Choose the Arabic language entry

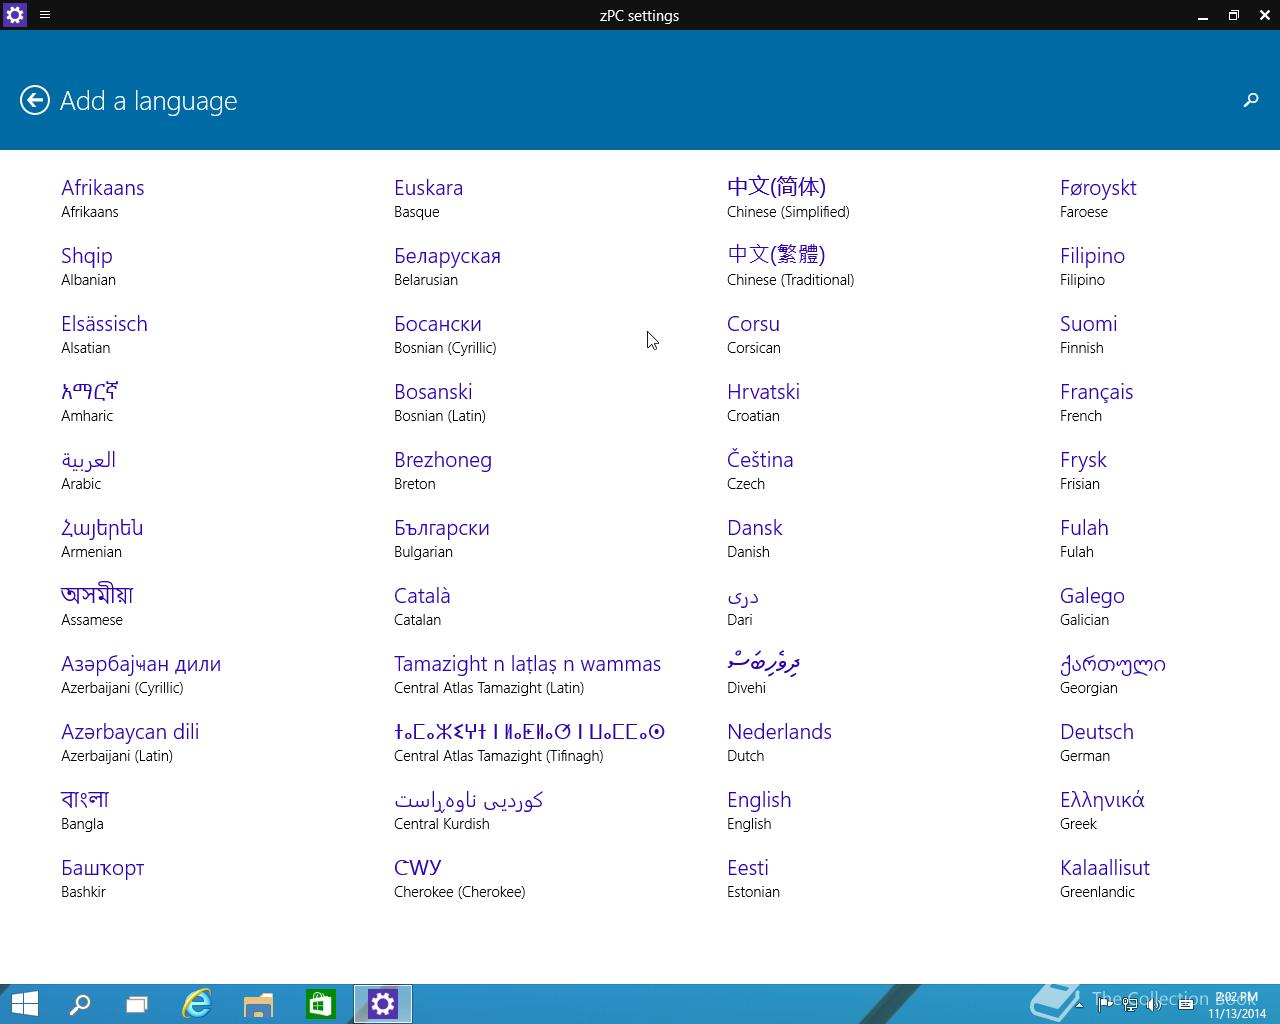pyautogui.click(x=89, y=470)
